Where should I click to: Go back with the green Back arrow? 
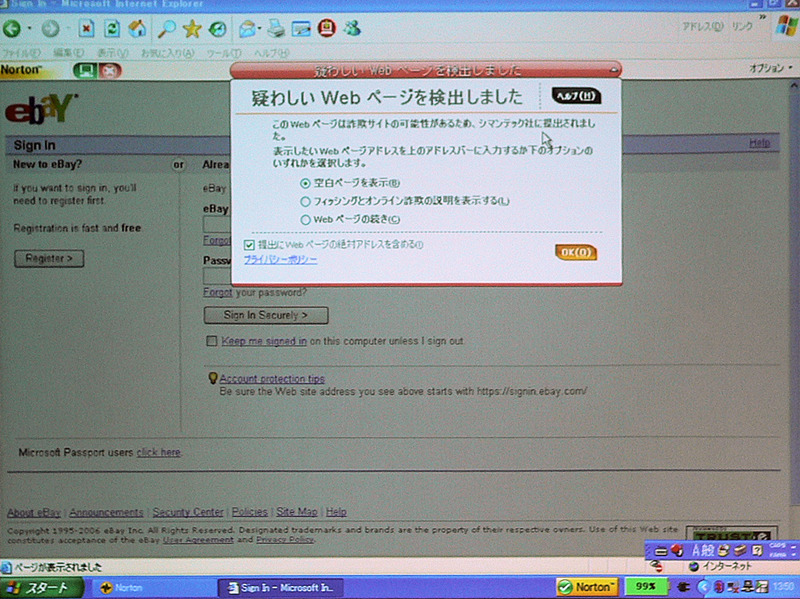(11, 29)
